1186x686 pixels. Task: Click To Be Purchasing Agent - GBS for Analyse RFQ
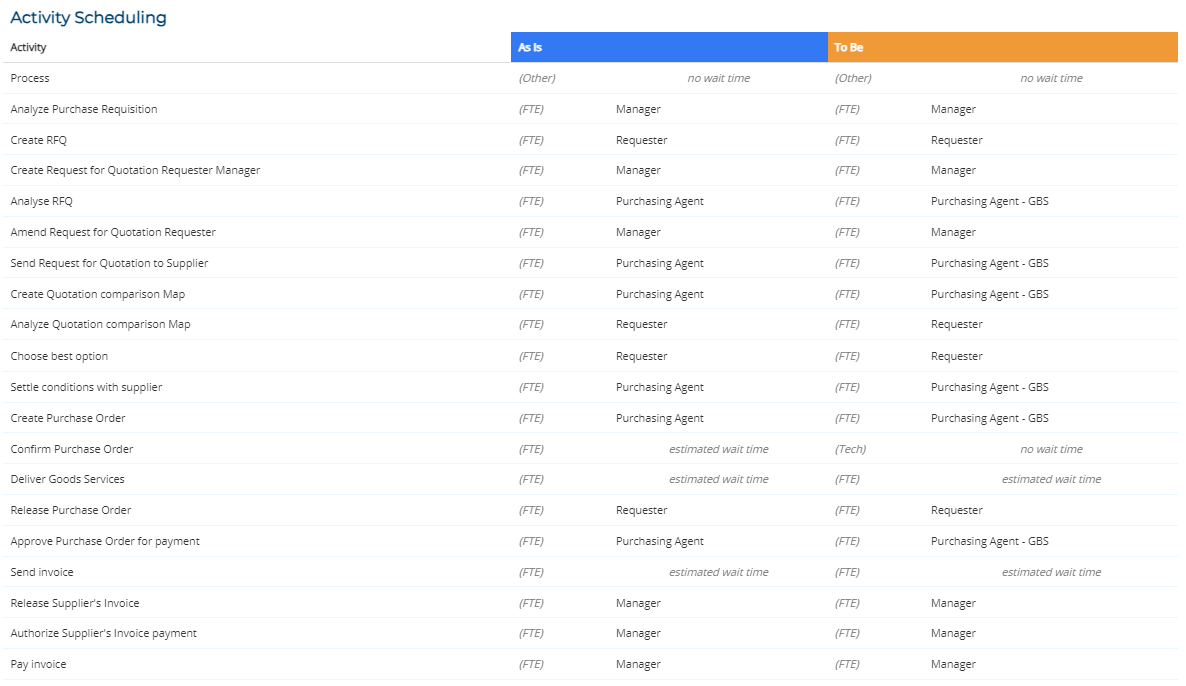tap(989, 201)
